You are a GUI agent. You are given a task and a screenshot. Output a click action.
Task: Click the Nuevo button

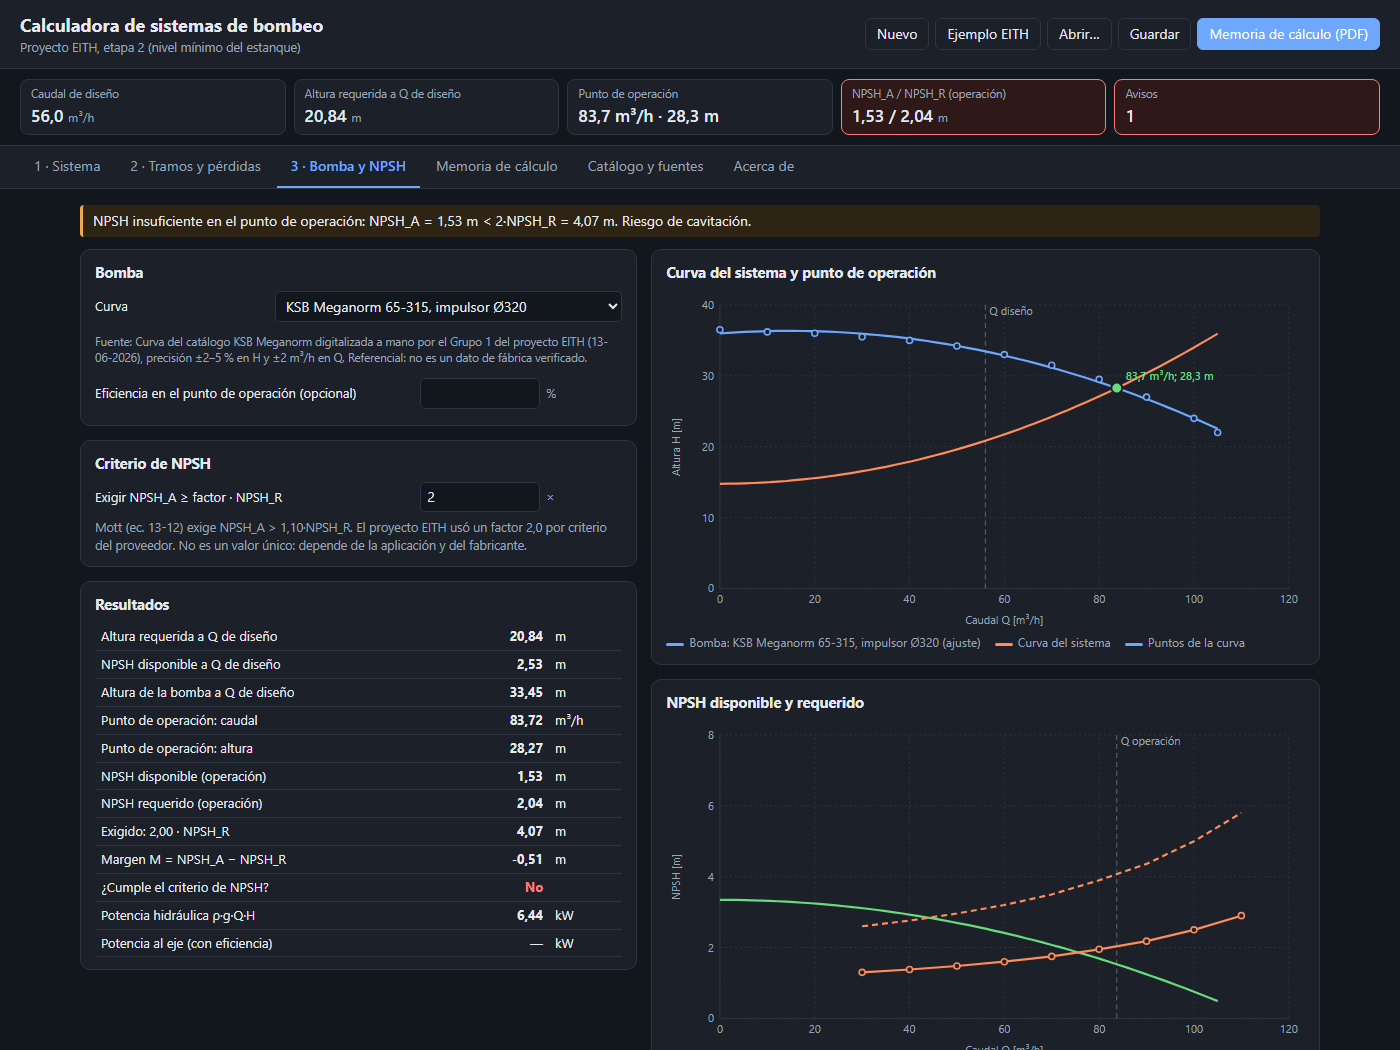coord(897,34)
